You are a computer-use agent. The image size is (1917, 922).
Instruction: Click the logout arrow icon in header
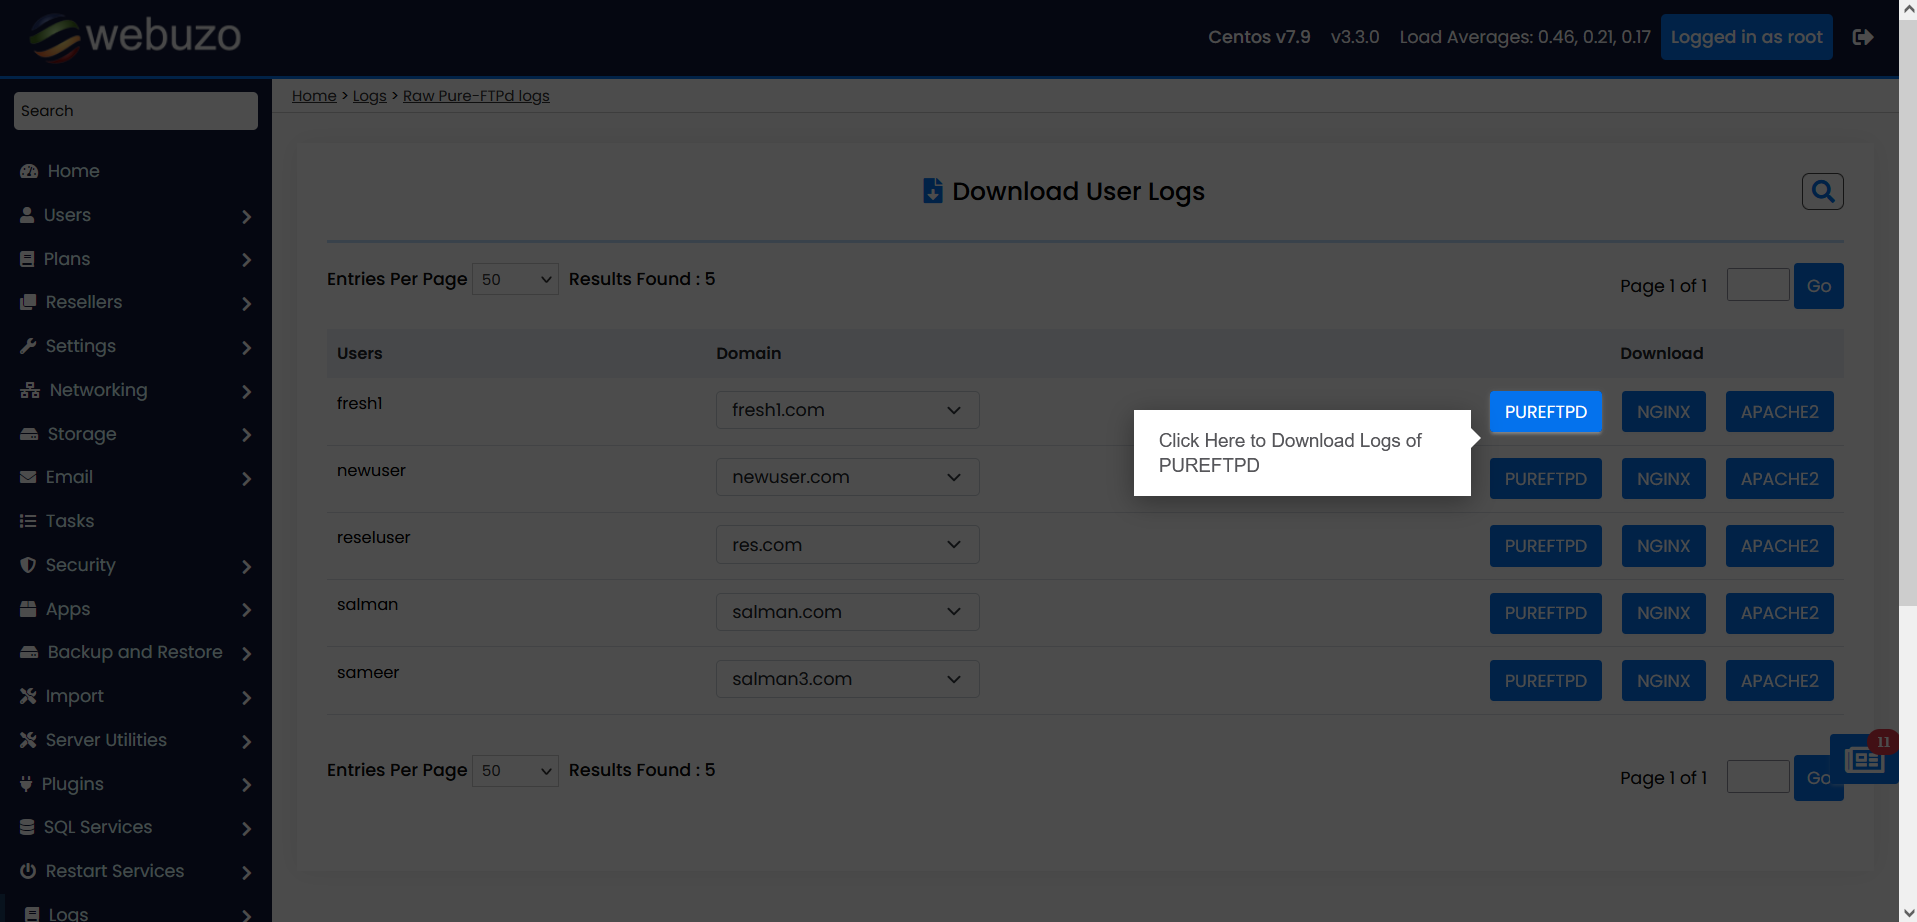point(1862,37)
